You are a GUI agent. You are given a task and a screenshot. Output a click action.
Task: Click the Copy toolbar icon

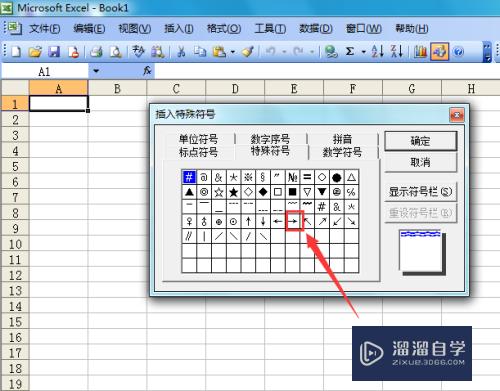200,52
